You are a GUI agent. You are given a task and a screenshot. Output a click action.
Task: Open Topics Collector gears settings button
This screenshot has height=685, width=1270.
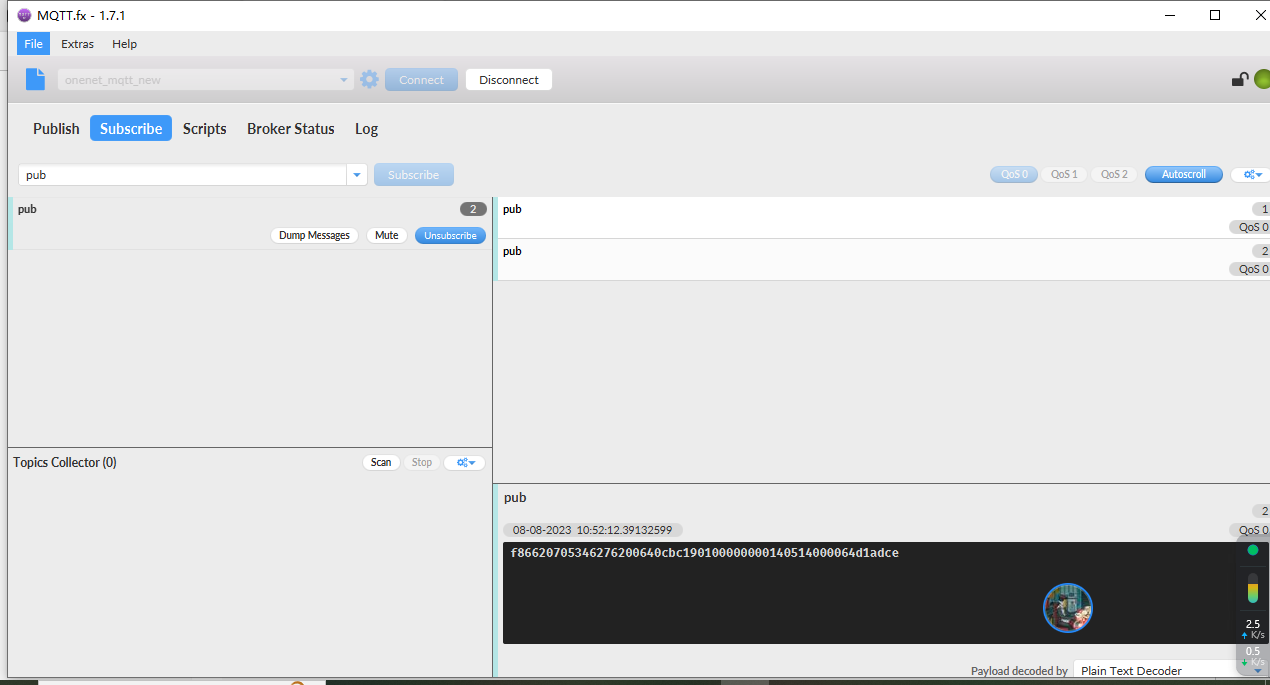click(465, 462)
